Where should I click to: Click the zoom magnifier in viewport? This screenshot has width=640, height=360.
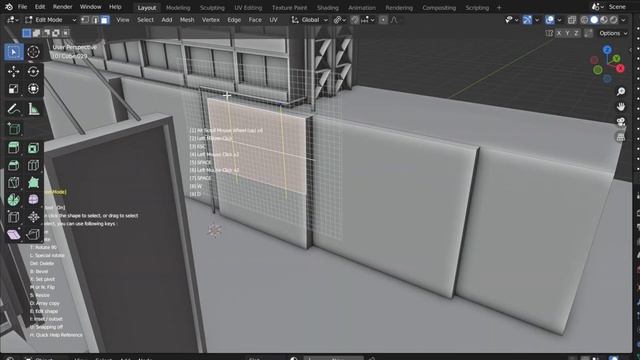click(x=621, y=91)
